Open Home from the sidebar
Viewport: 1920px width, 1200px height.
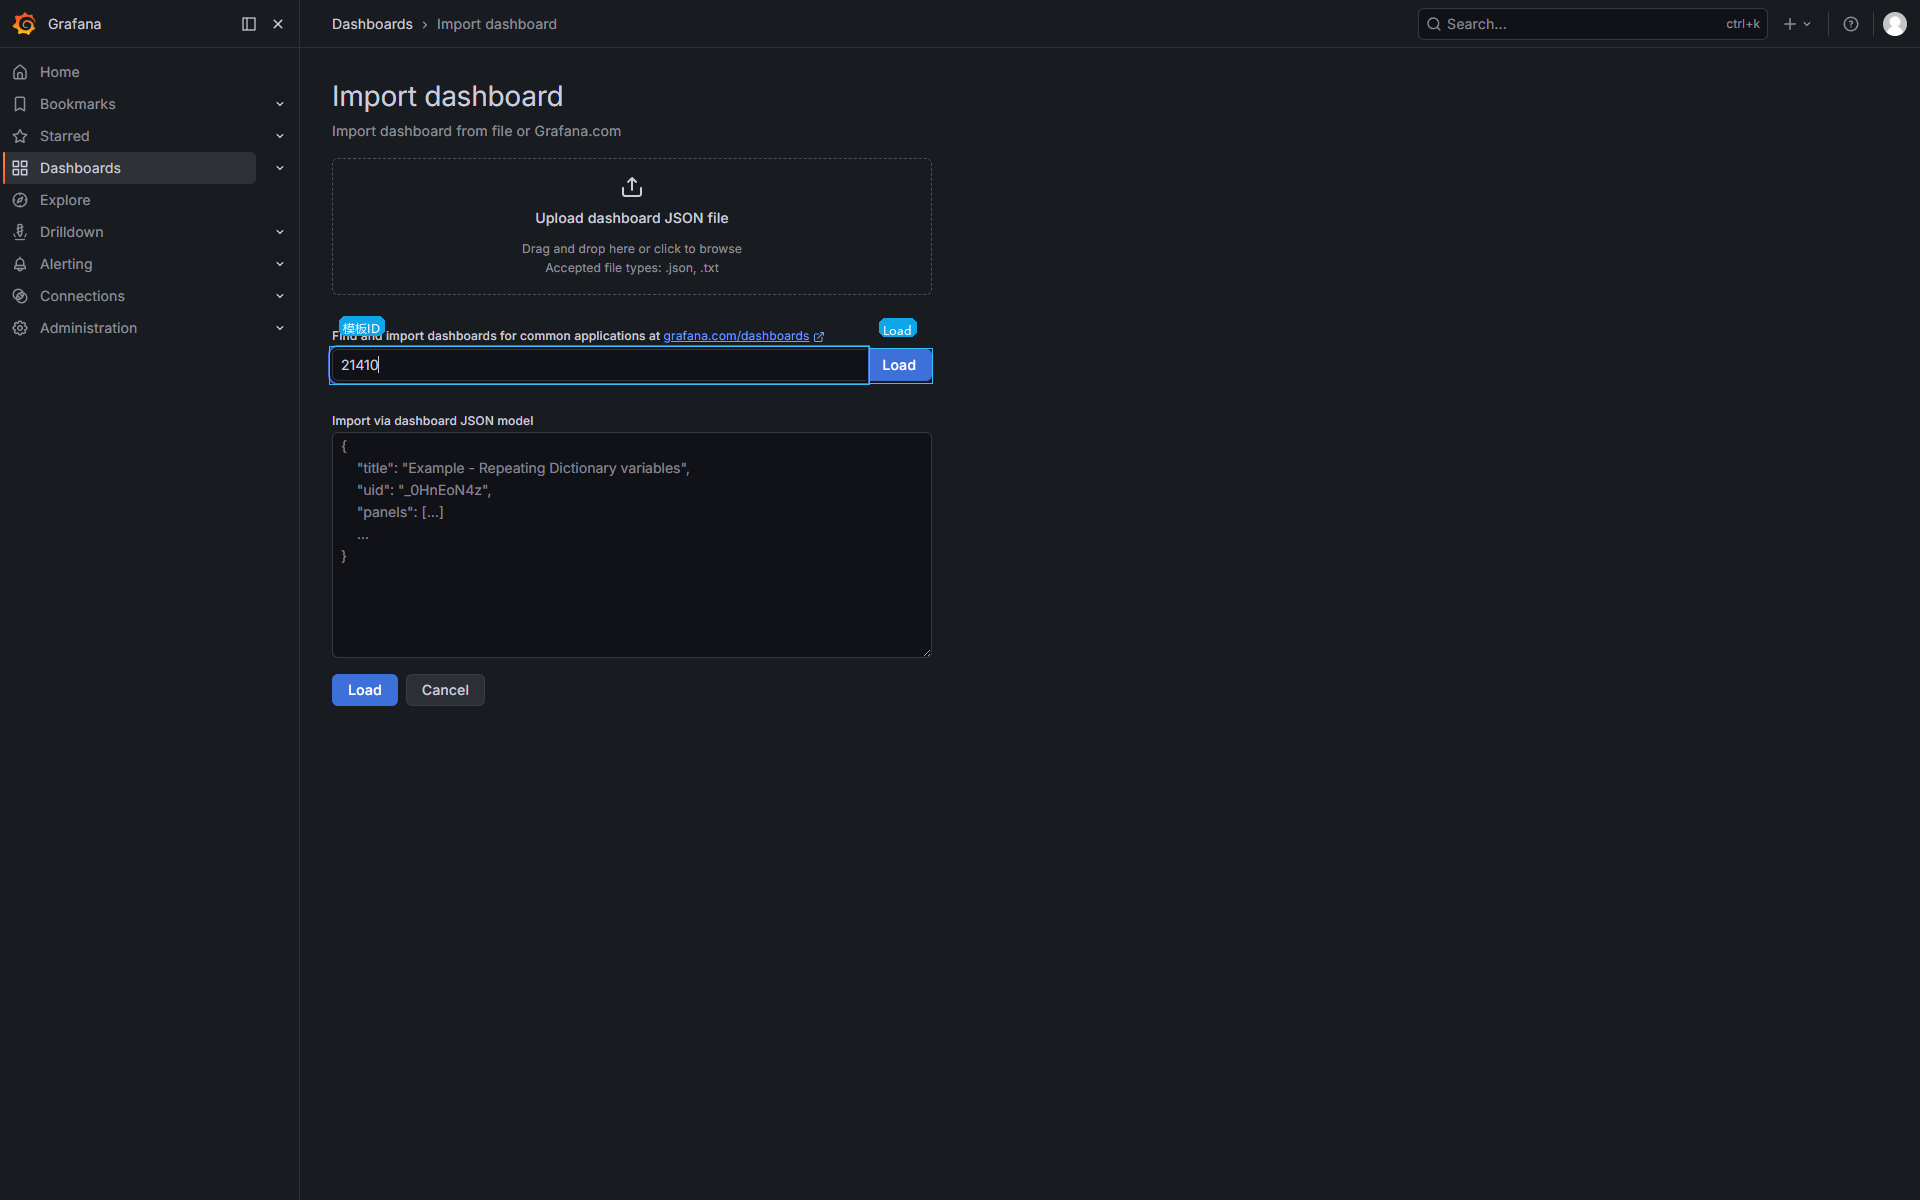(60, 72)
